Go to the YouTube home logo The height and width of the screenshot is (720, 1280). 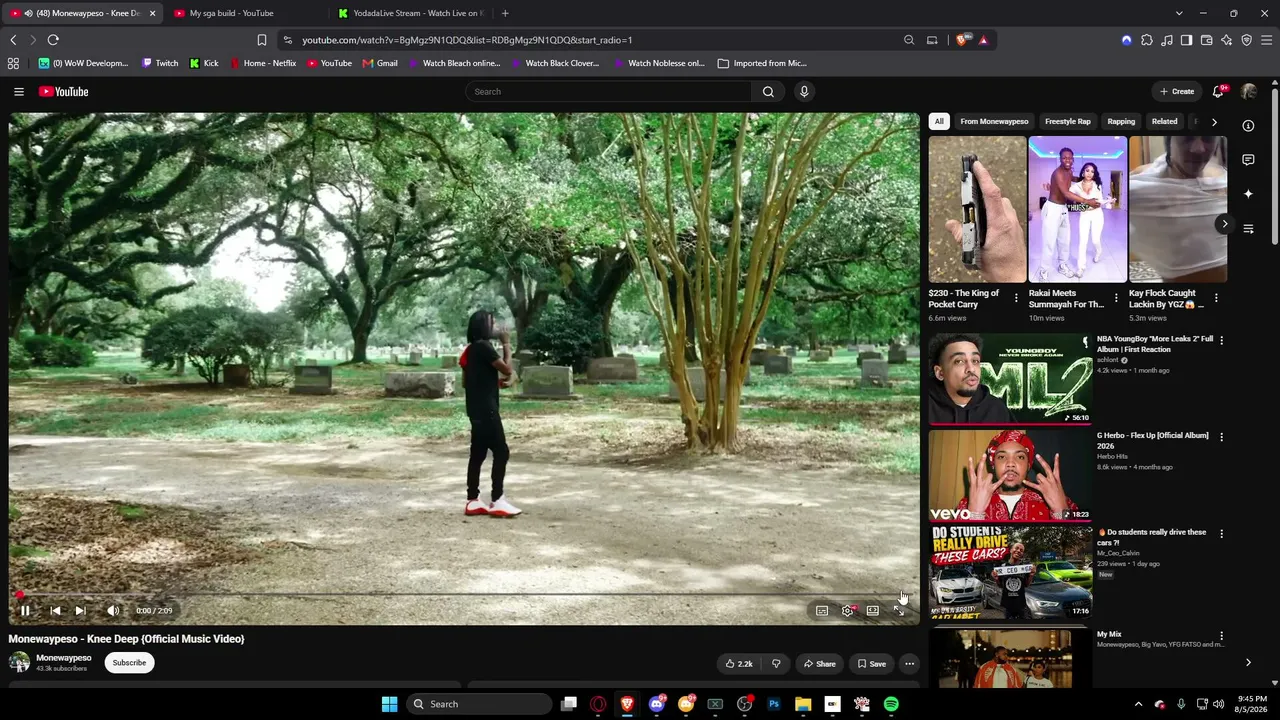64,91
